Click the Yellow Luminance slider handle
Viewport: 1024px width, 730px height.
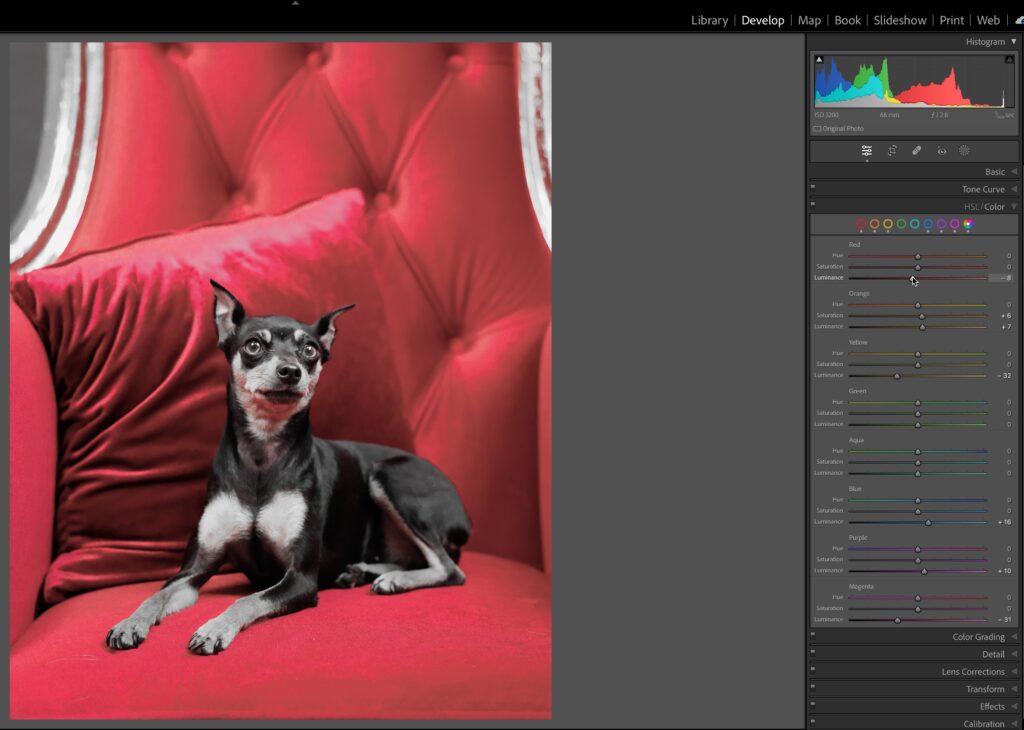tap(897, 376)
